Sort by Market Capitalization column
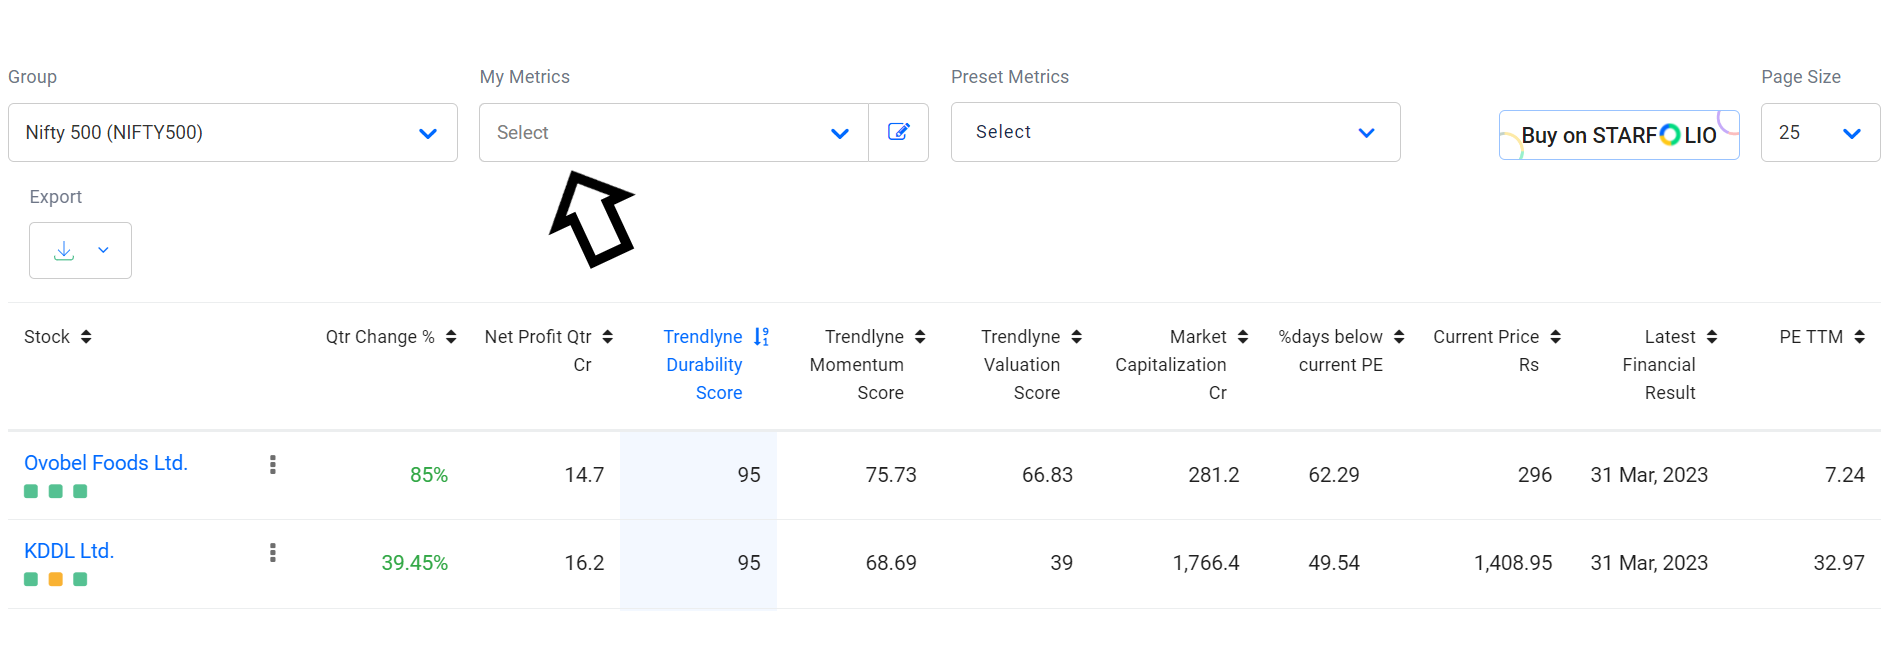 [1243, 337]
